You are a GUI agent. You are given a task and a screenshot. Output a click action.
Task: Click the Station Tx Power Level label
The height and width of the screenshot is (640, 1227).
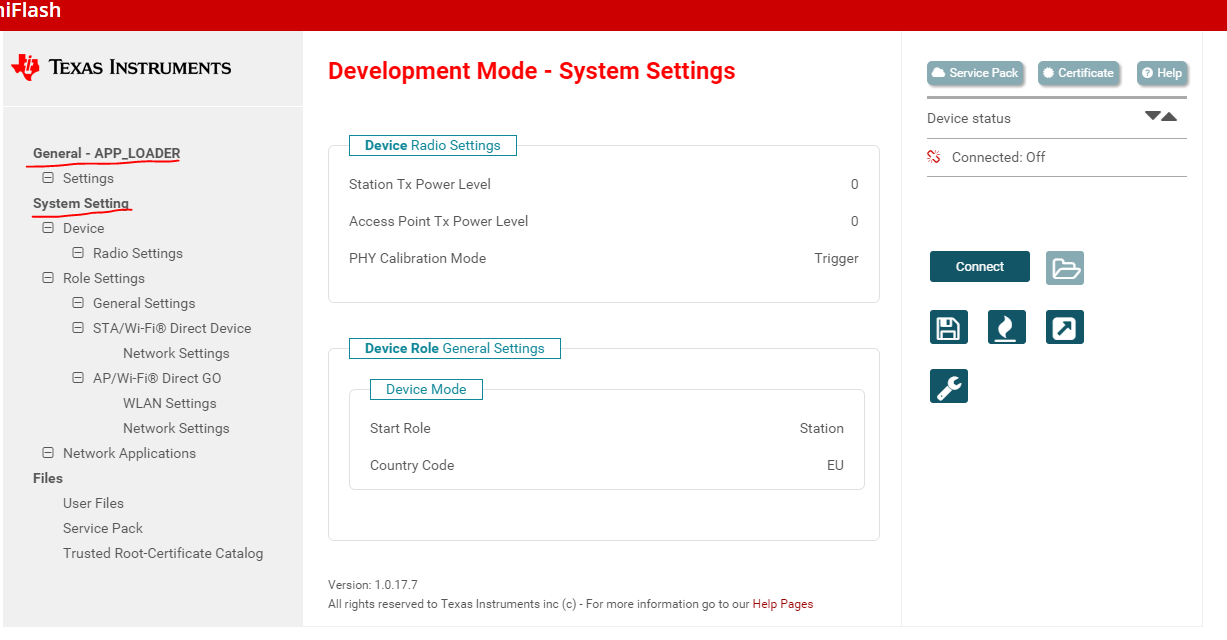point(420,184)
